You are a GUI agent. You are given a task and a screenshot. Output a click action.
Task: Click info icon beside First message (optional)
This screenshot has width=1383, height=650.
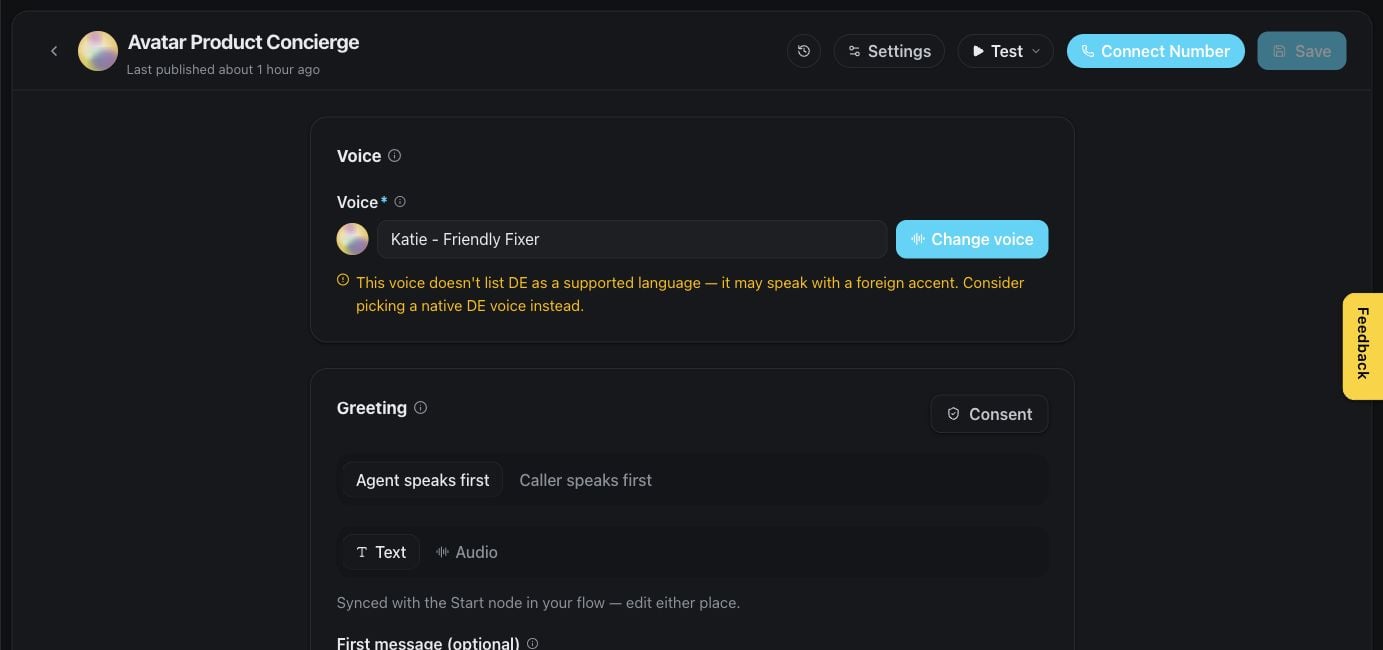[x=532, y=644]
